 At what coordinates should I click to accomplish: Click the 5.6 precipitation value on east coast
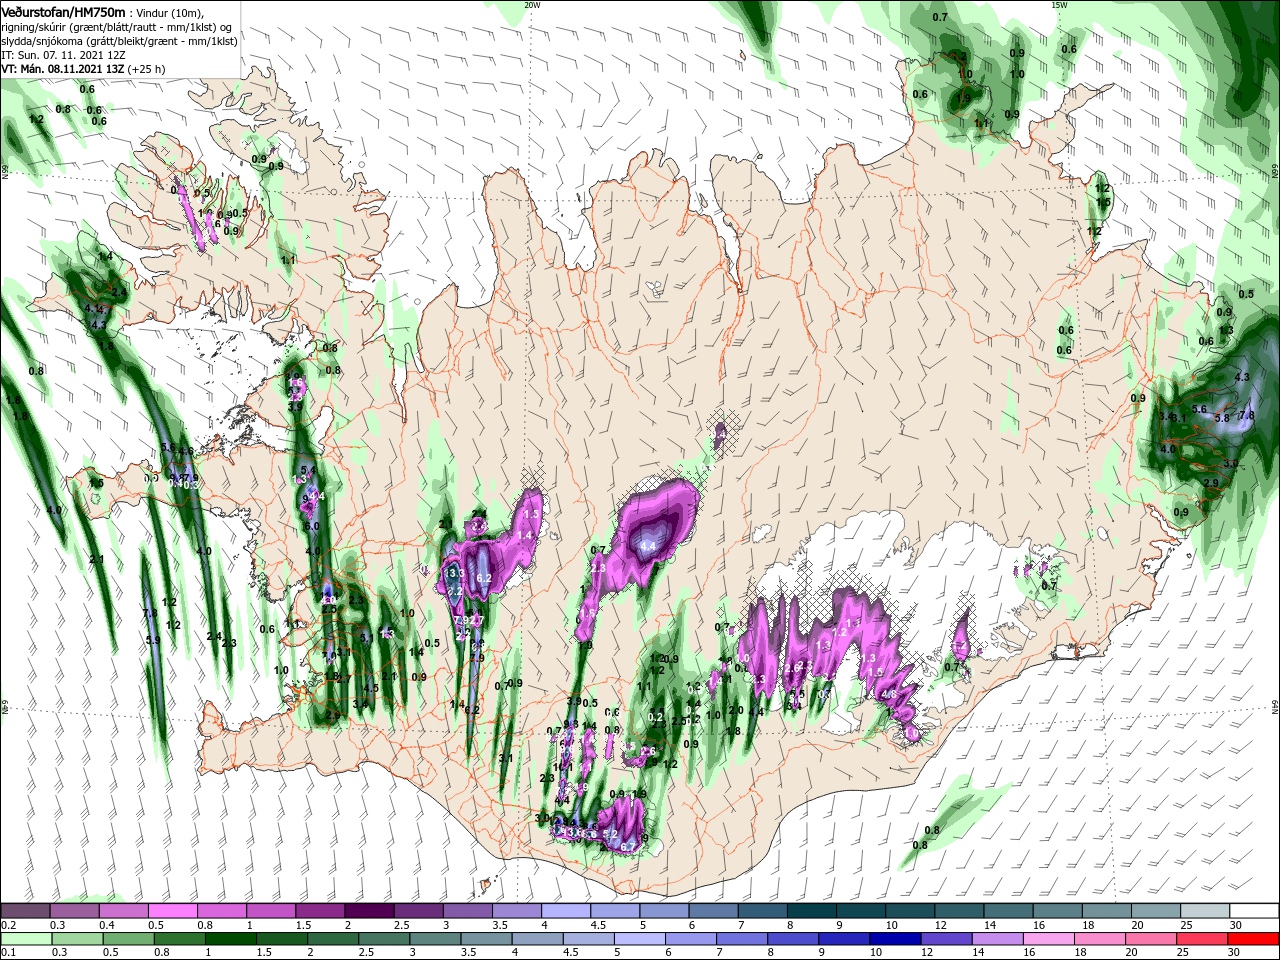point(1200,410)
